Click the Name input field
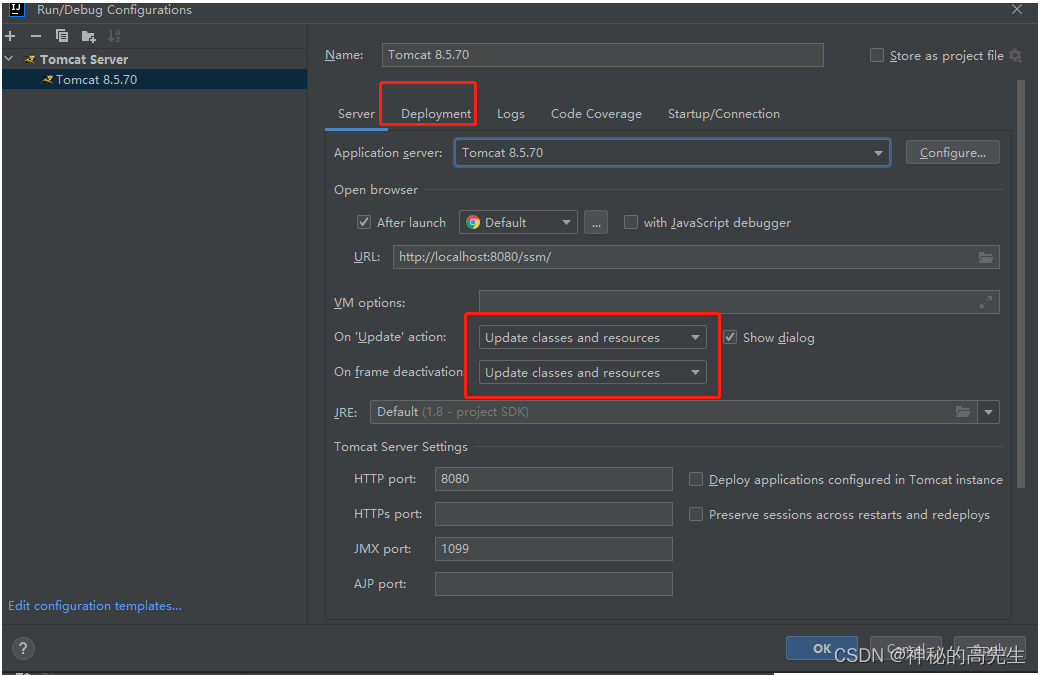 [x=603, y=55]
